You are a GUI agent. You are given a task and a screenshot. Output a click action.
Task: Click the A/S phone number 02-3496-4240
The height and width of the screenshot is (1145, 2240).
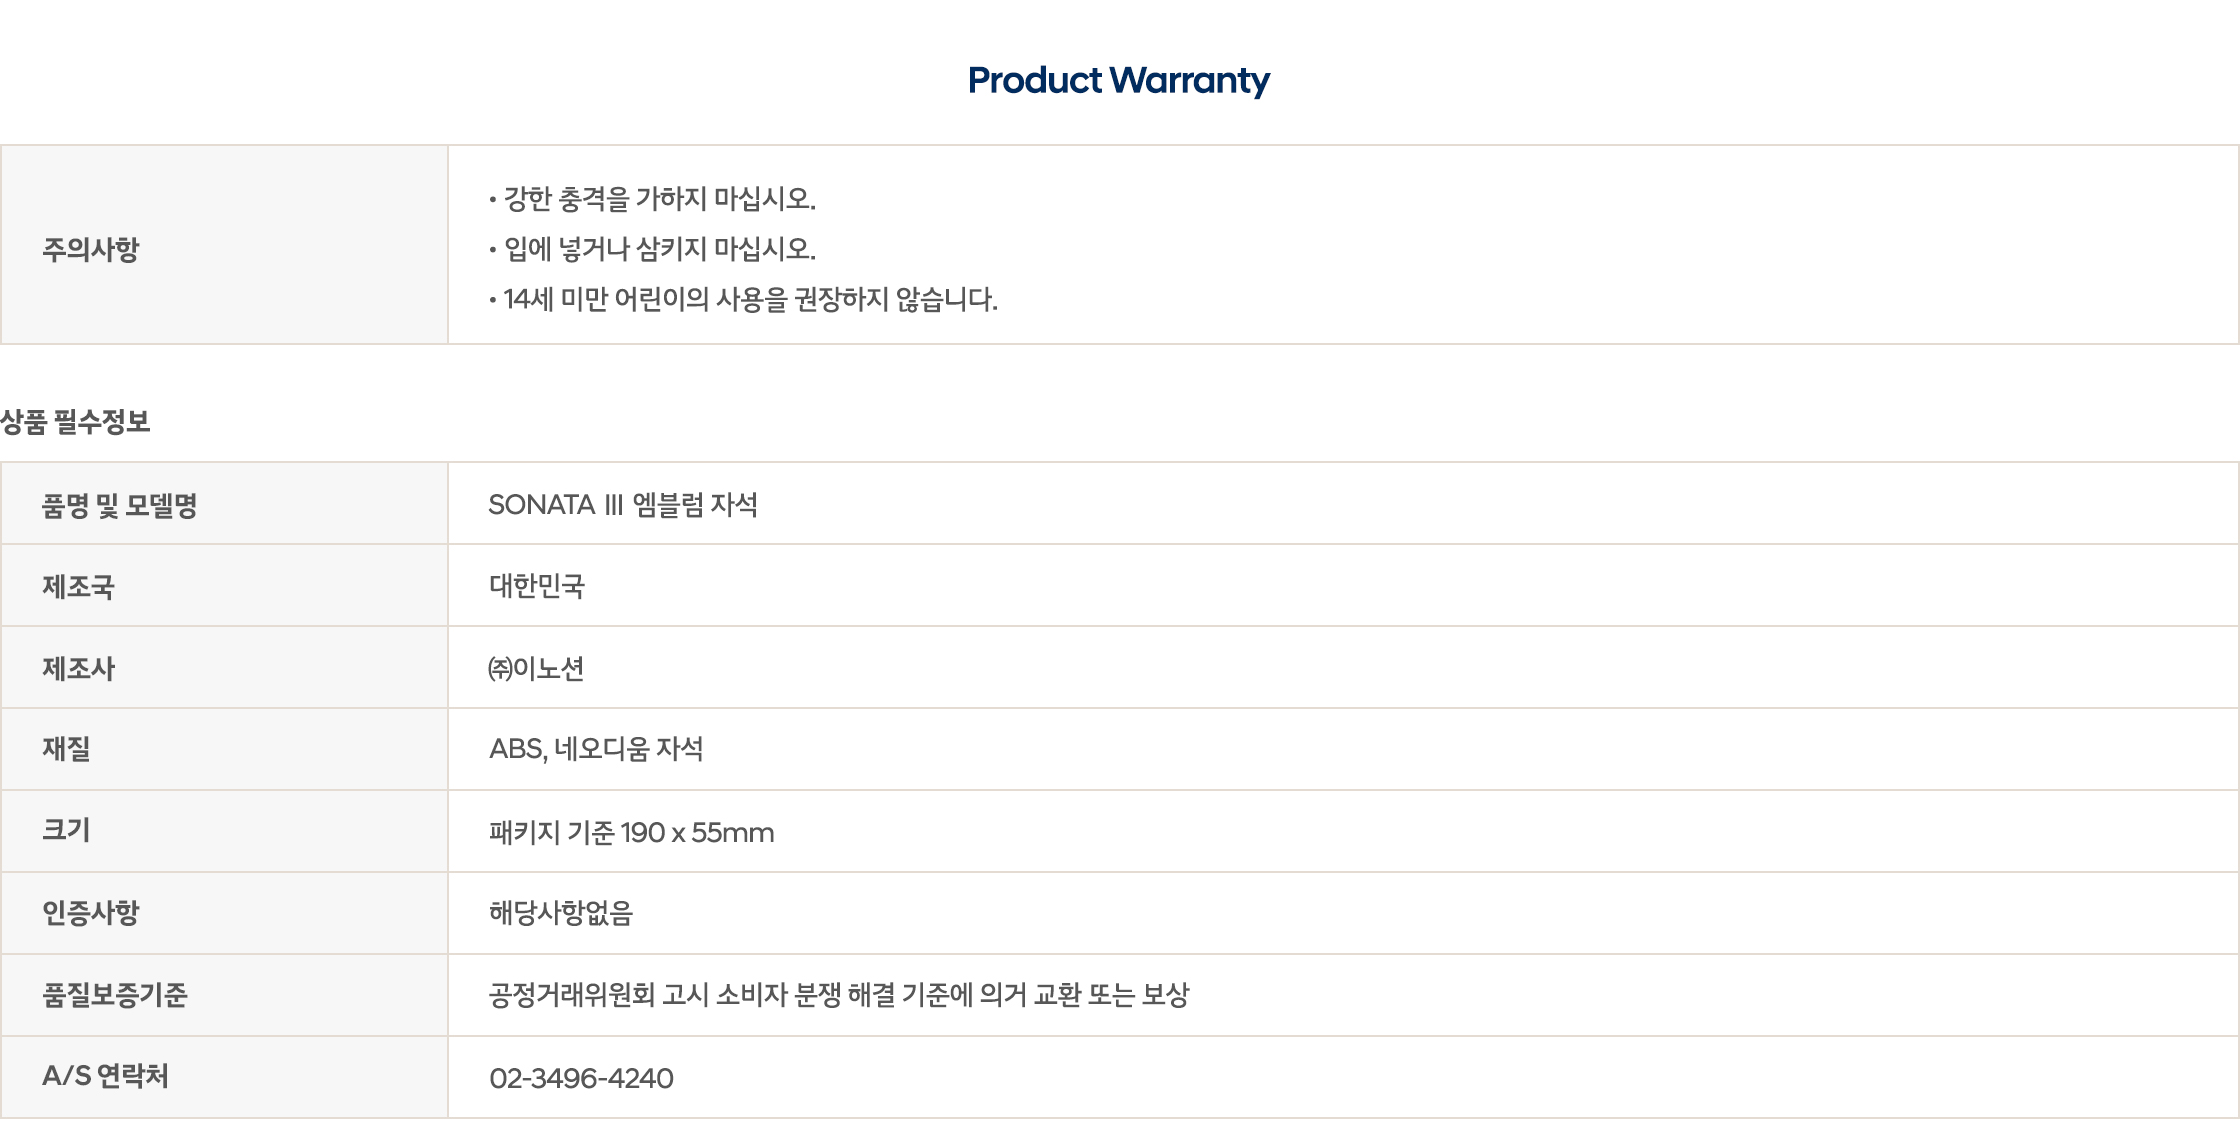[581, 1078]
